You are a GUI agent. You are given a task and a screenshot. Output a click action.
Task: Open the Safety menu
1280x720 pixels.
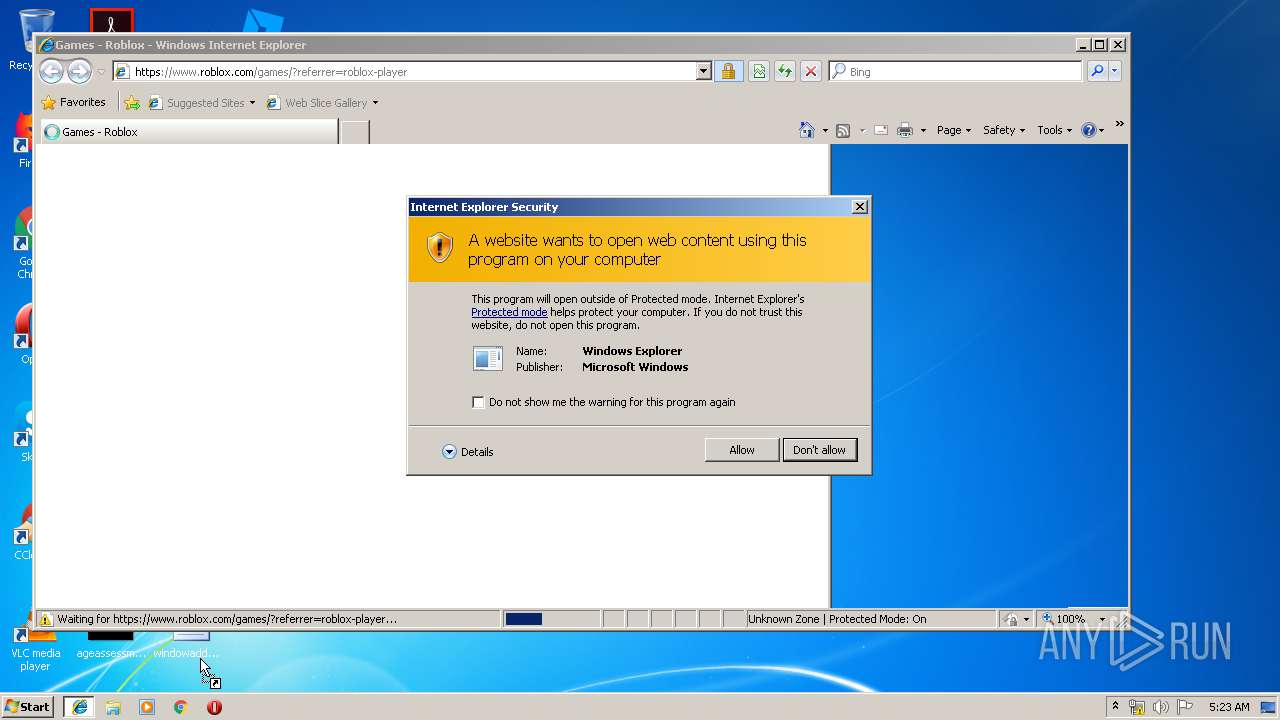click(x=1004, y=130)
